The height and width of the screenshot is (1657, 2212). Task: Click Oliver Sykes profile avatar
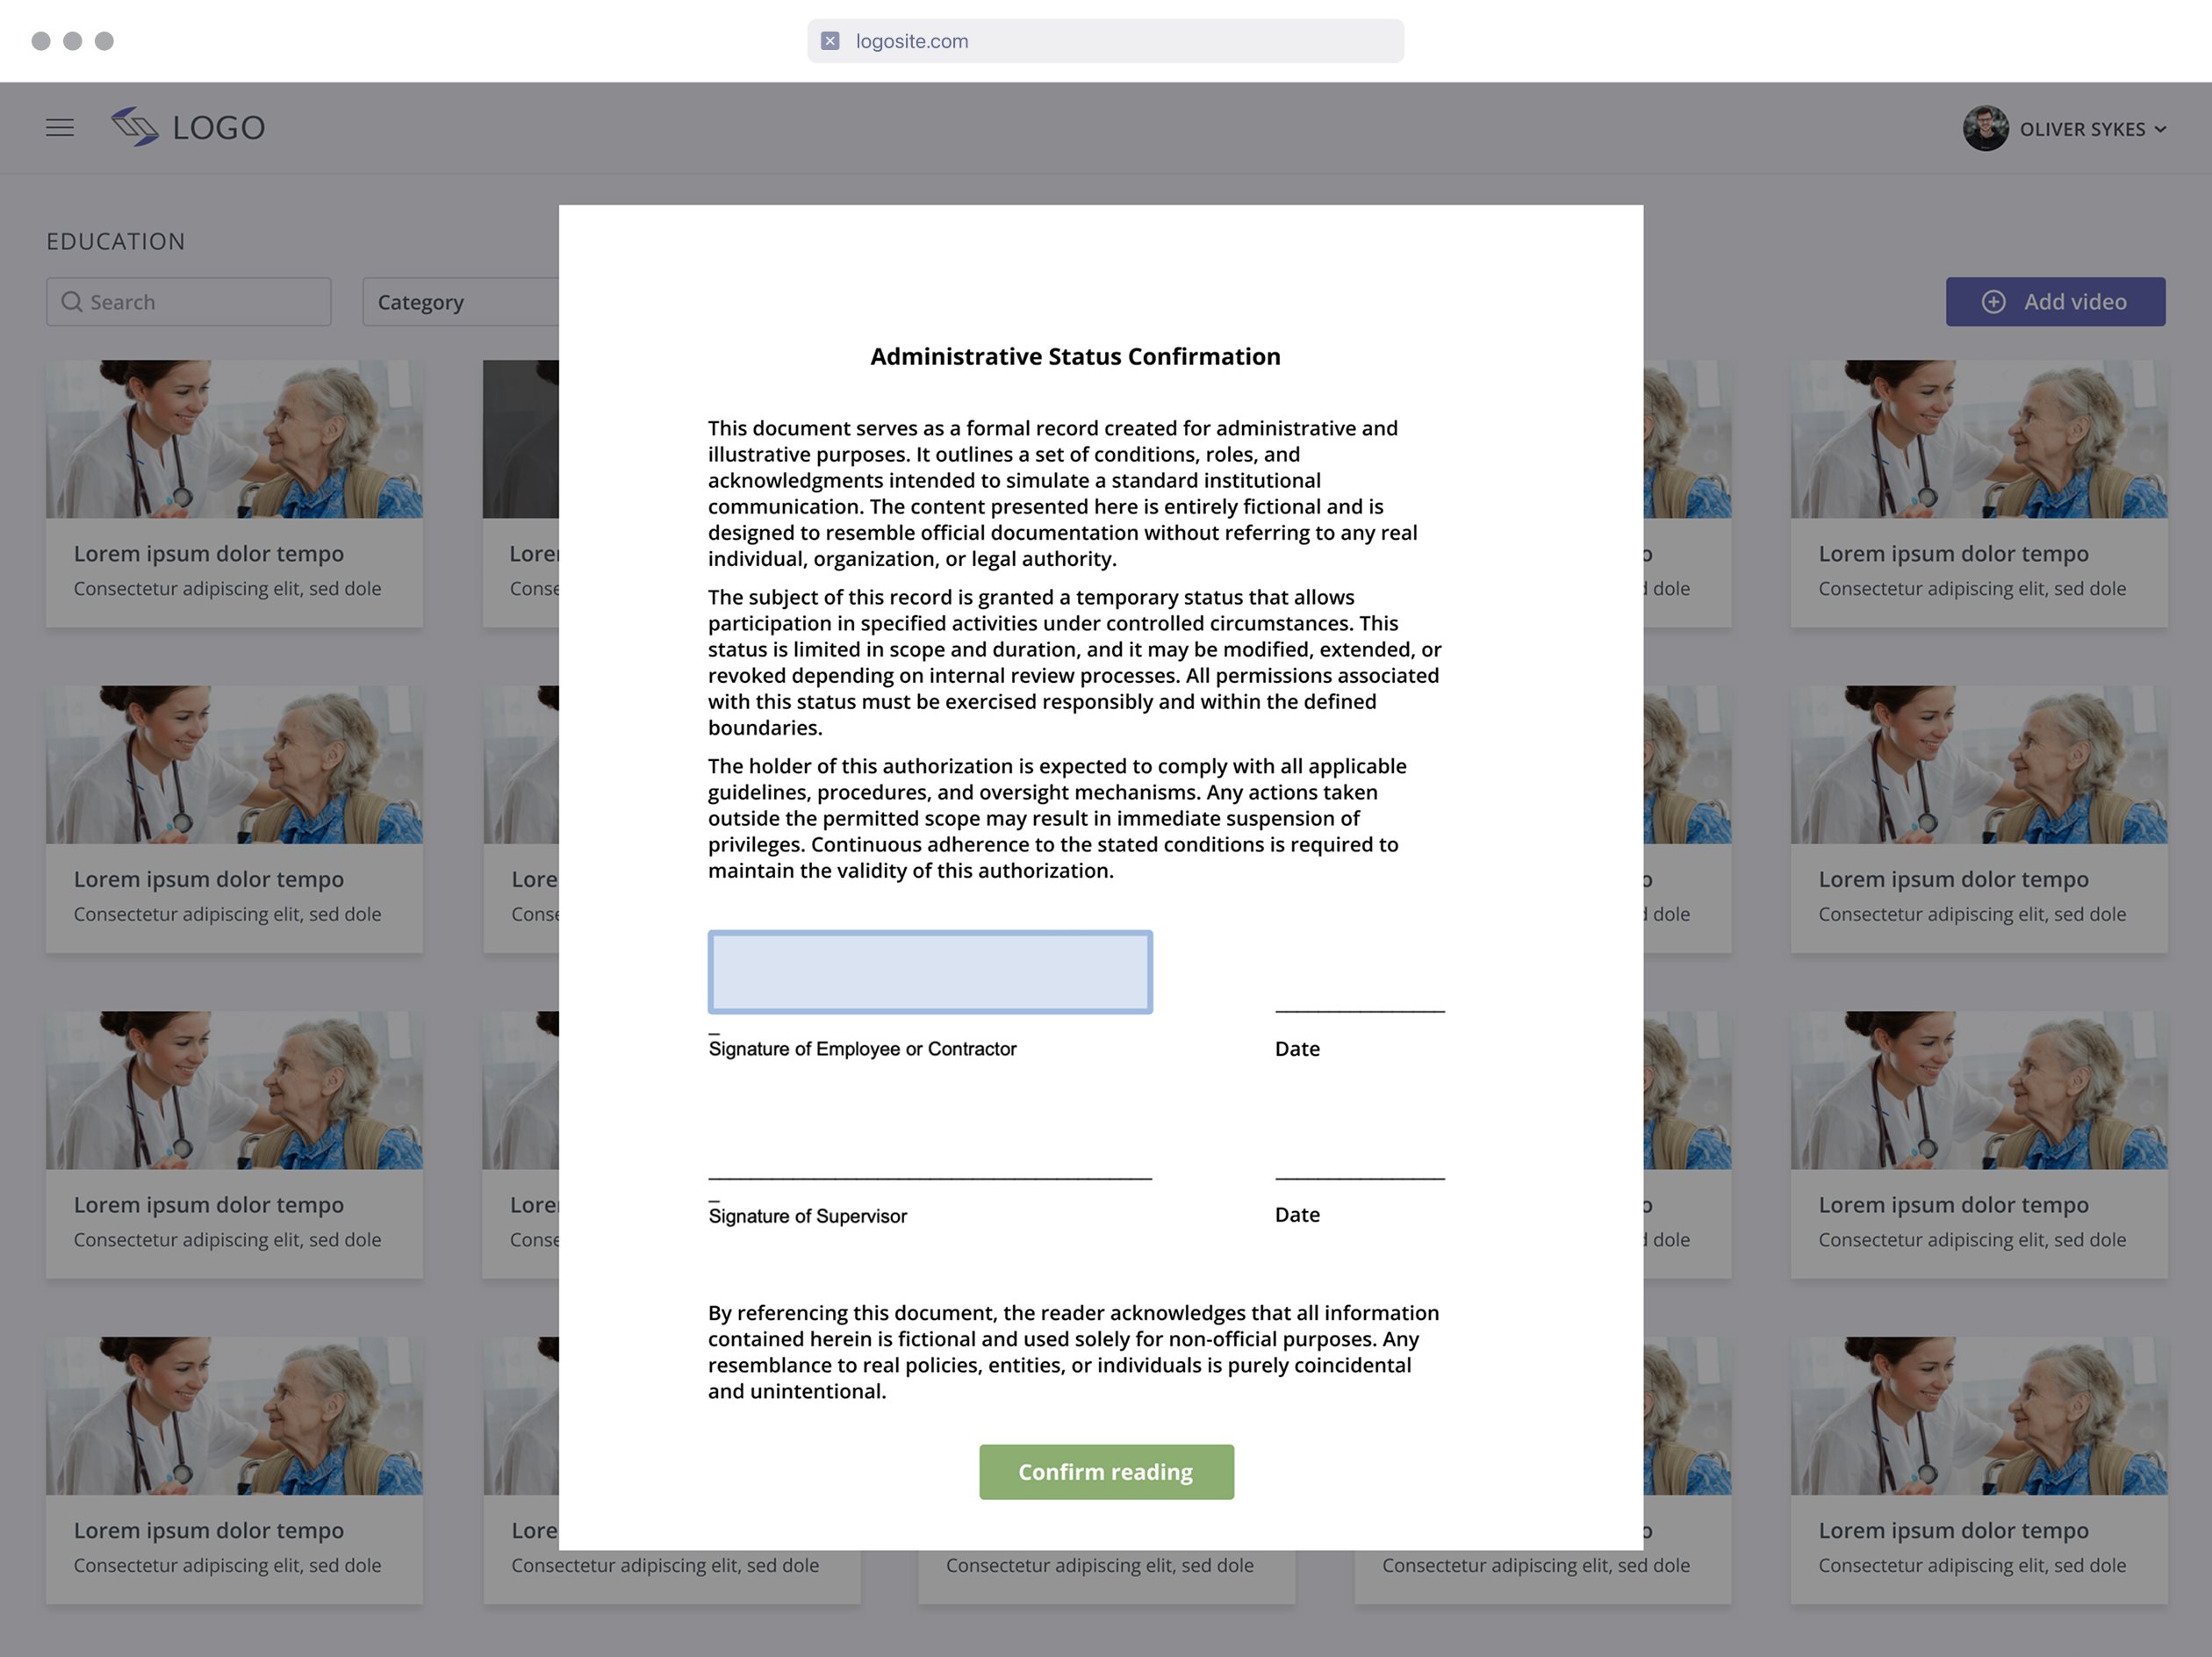1985,129
